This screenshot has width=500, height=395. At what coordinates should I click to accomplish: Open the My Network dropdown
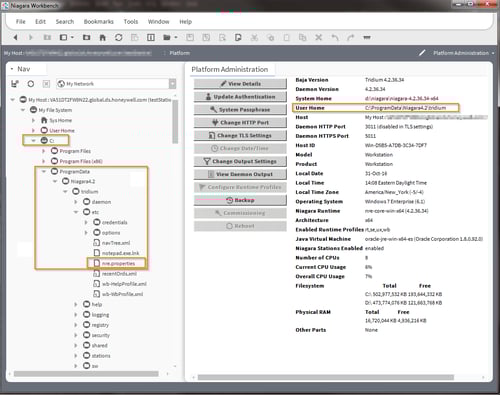pos(172,84)
